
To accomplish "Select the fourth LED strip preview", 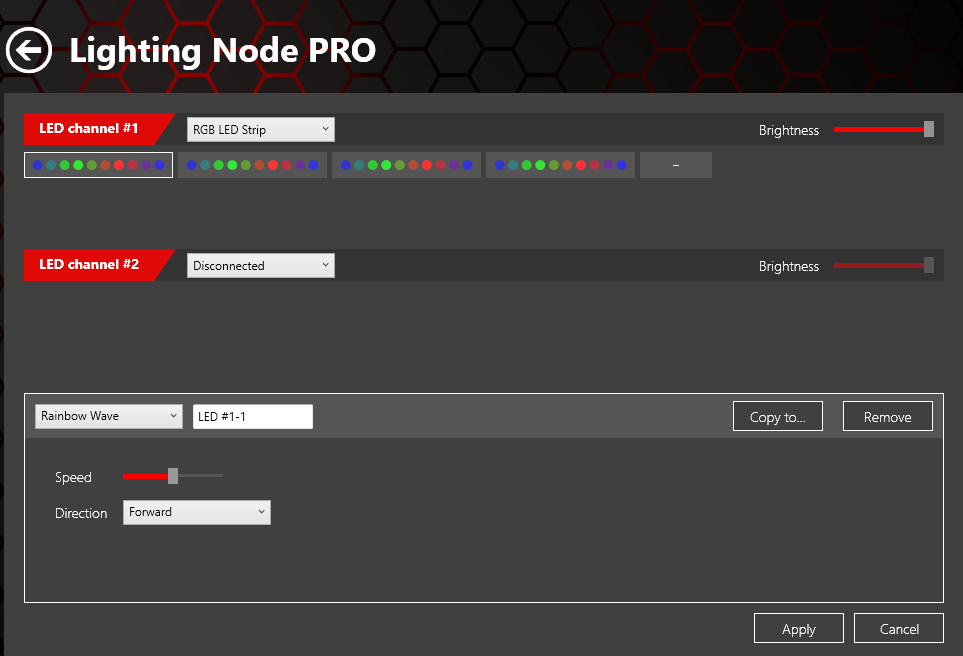I will pyautogui.click(x=559, y=164).
